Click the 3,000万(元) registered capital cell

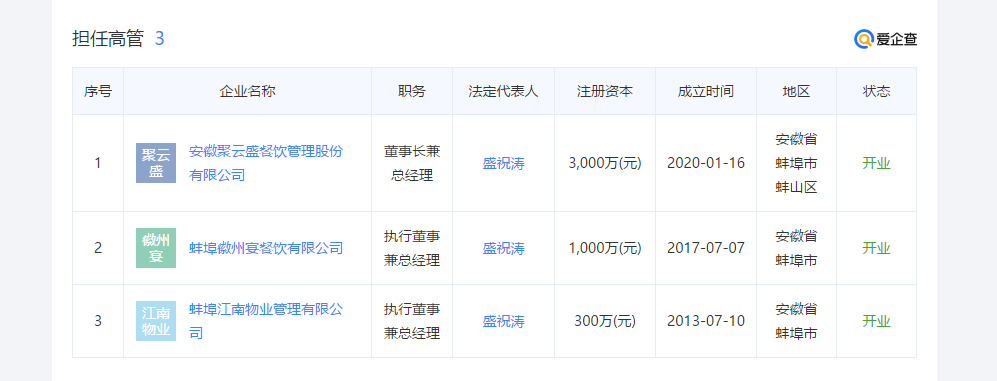coord(605,163)
